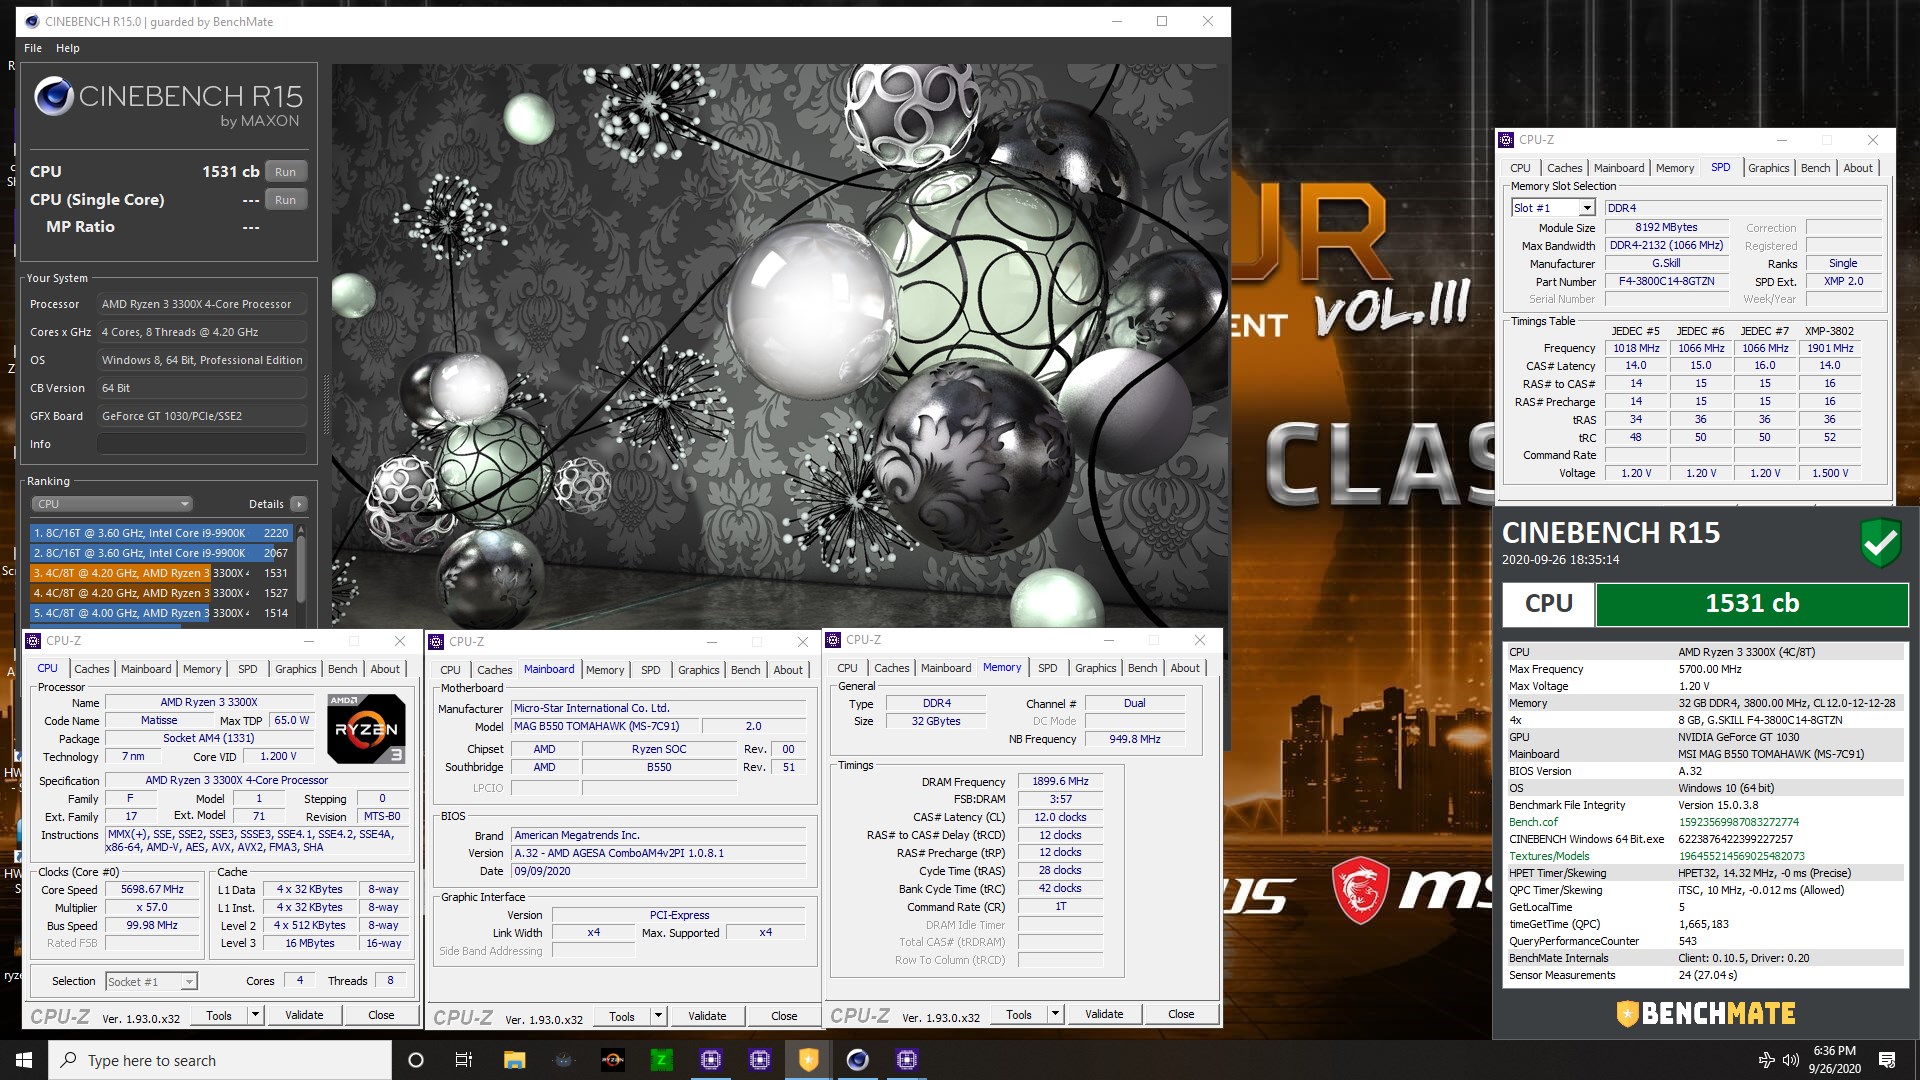Open Task View from the taskbar

click(x=464, y=1060)
